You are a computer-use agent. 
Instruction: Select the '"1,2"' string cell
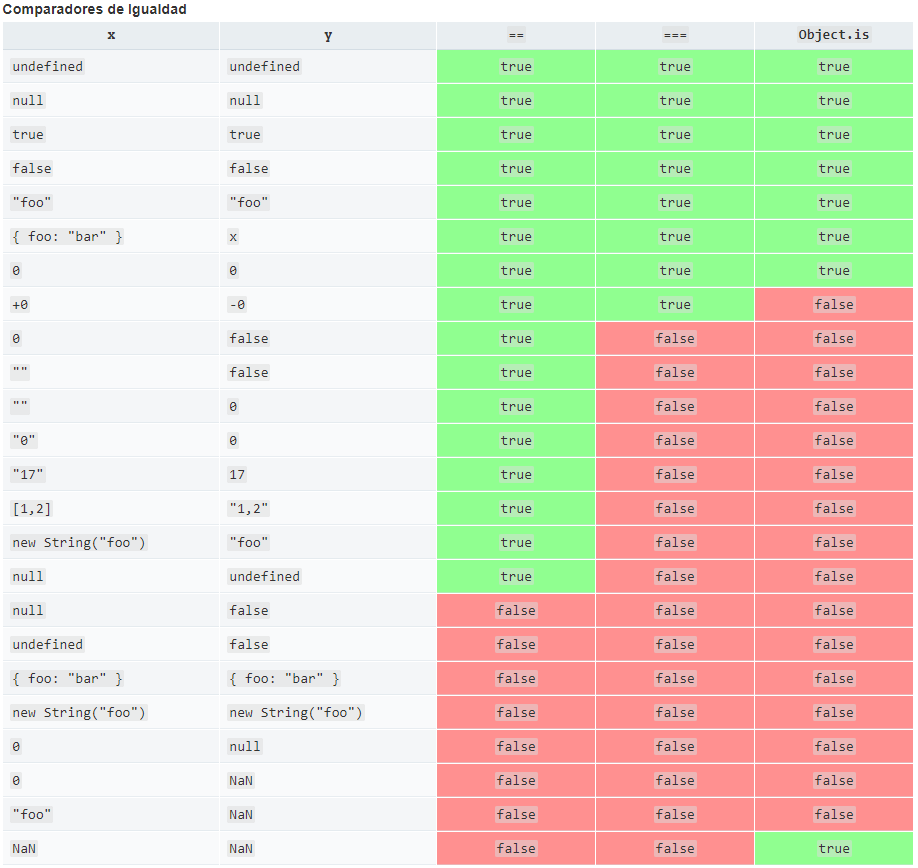pyautogui.click(x=249, y=509)
